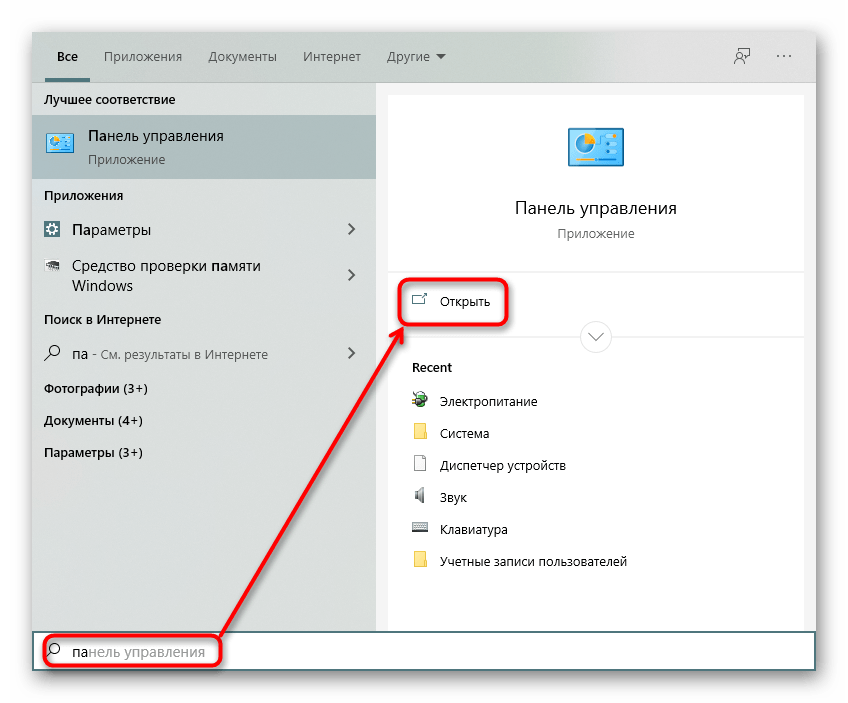
Task: Select the Интернет tab
Action: point(332,57)
